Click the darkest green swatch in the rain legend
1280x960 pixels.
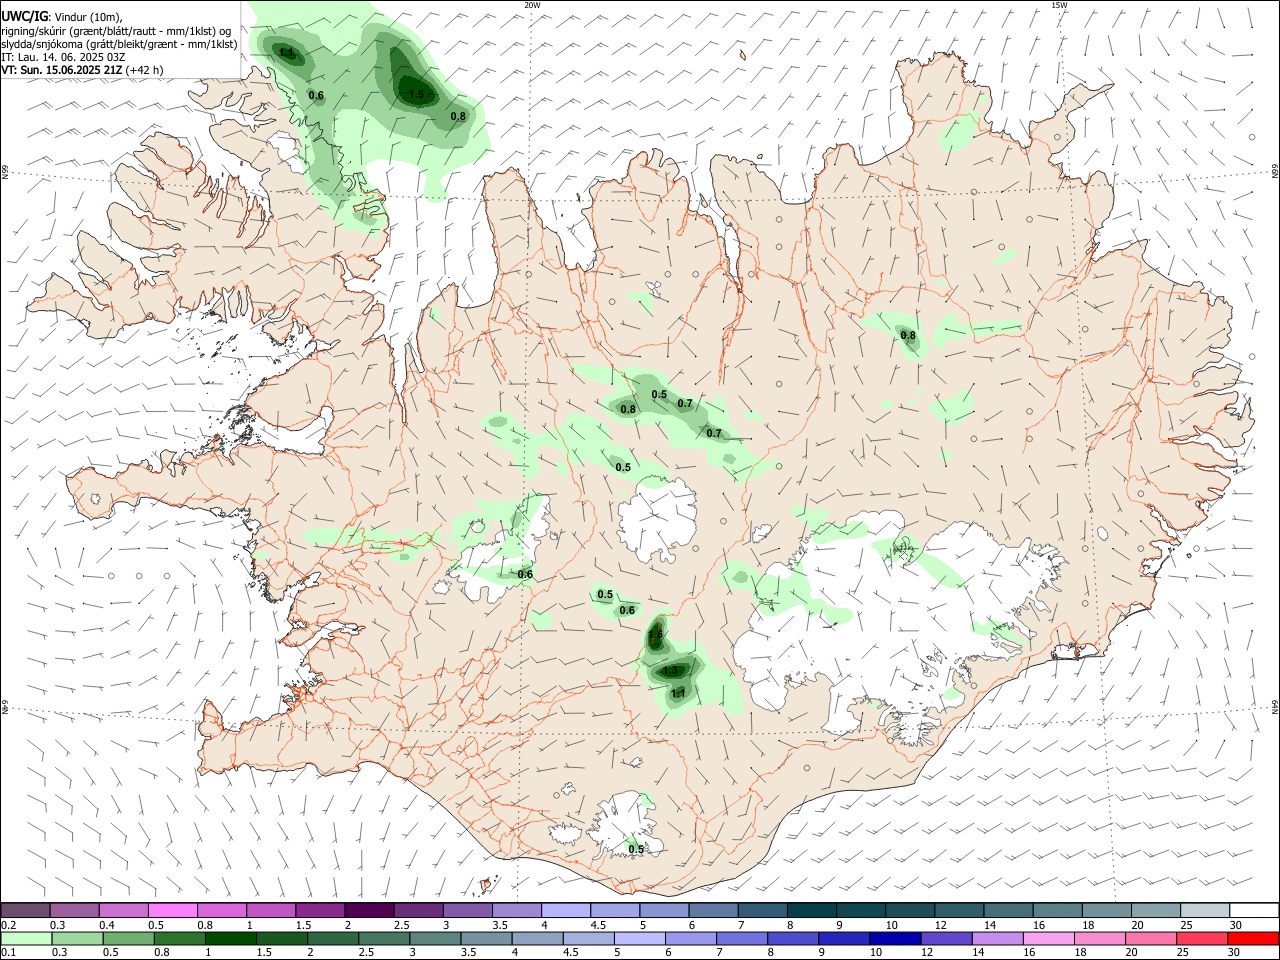231,938
